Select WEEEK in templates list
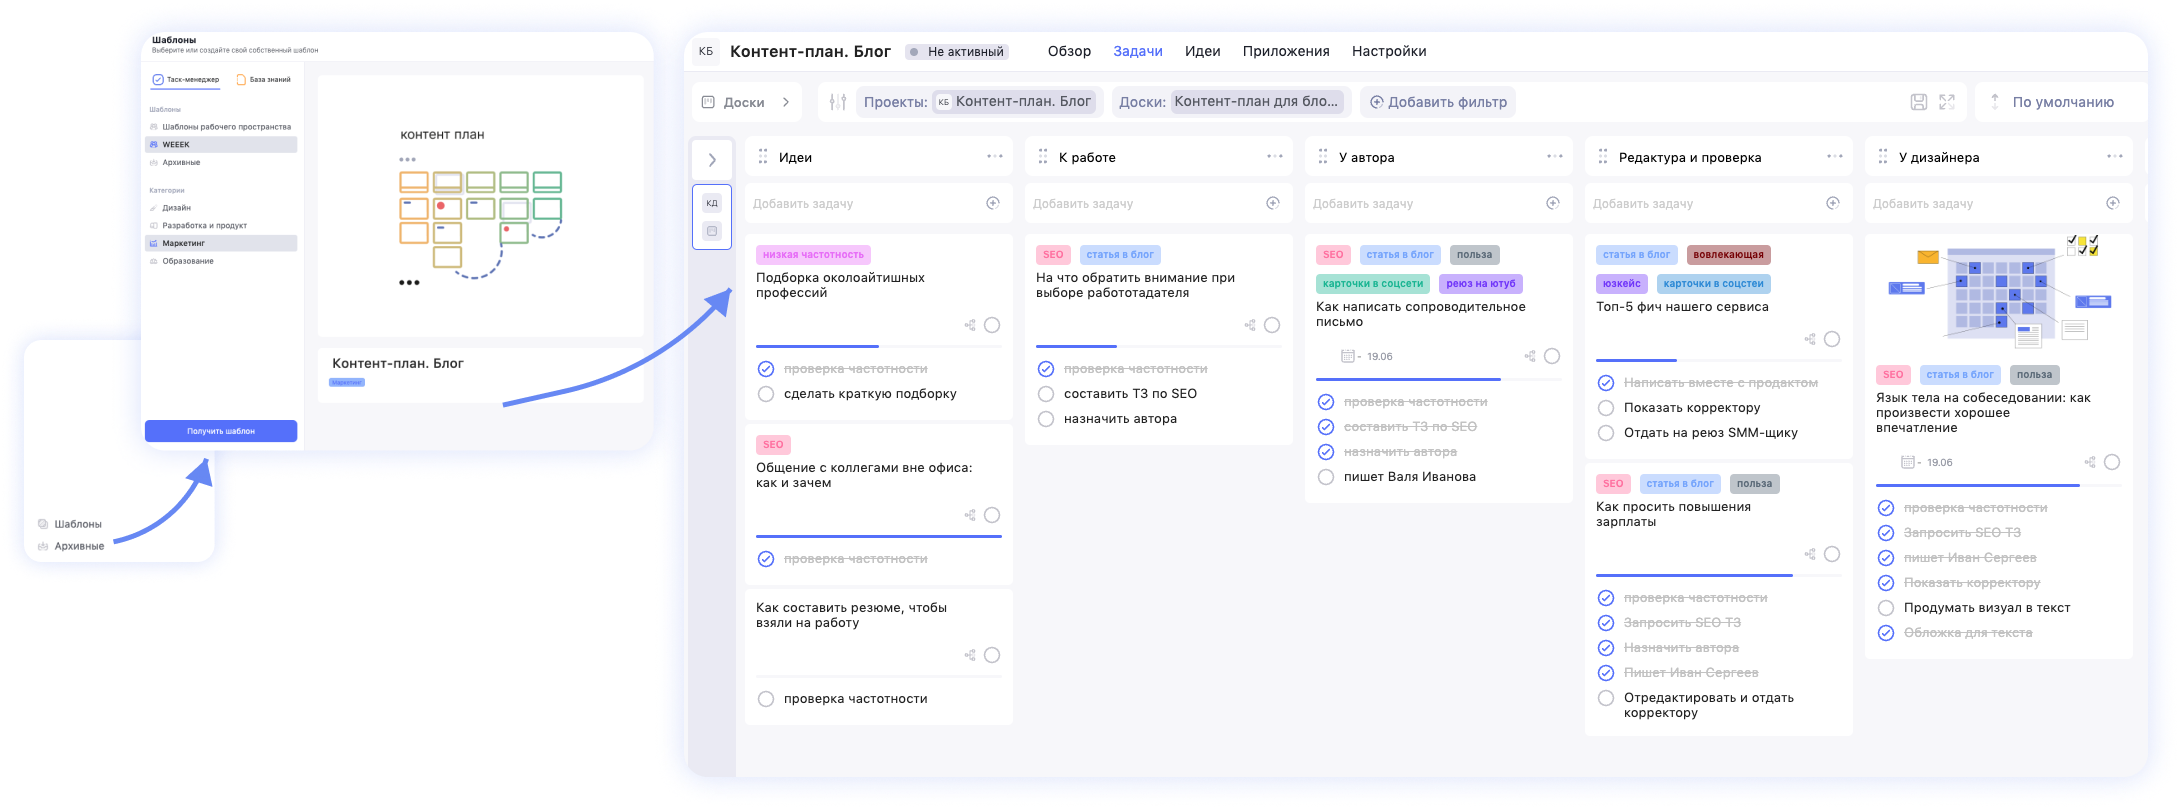2180x809 pixels. [221, 145]
